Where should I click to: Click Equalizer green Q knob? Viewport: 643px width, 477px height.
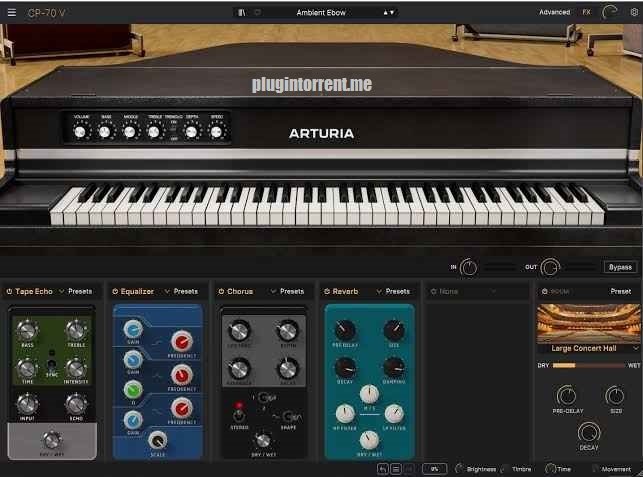point(132,390)
